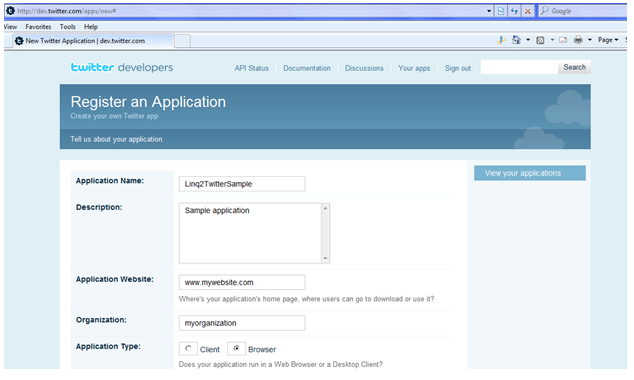Open the Help menu
The height and width of the screenshot is (380, 634).
(91, 27)
